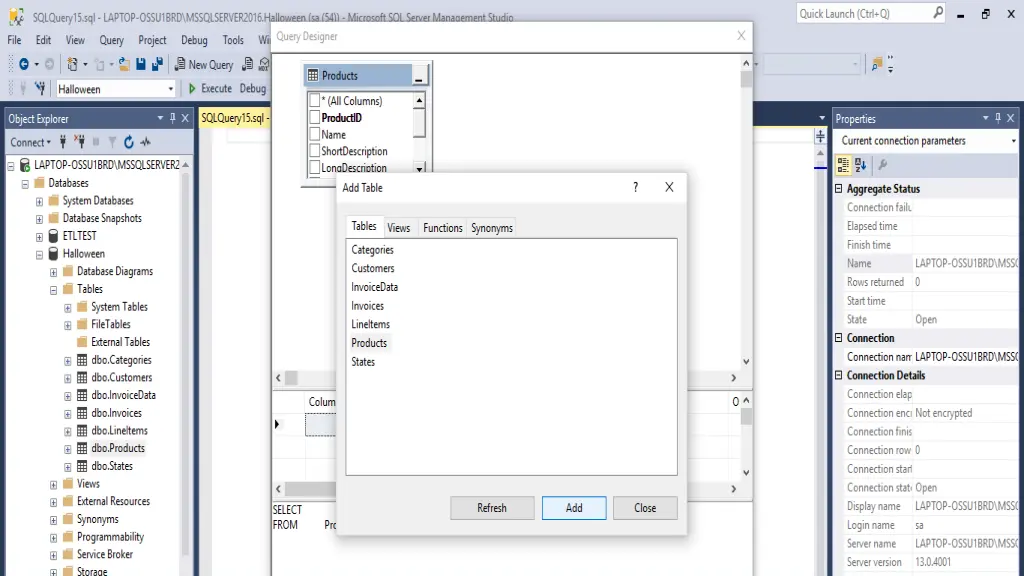1024x576 pixels.
Task: Open the Halloween database dropdown
Action: 170,89
